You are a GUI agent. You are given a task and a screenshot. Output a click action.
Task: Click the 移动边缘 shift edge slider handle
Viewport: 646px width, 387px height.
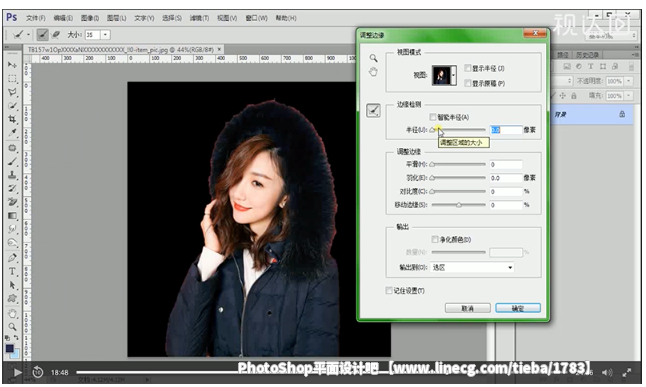point(459,205)
